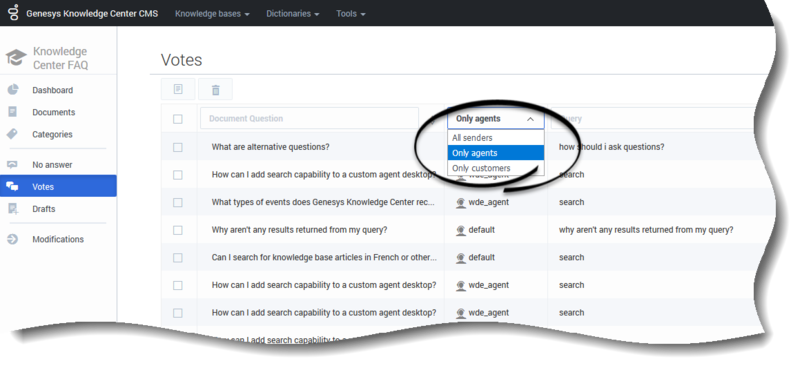Viewport: 800px width, 368px height.
Task: Check the 'What types of events' row checkbox
Action: [178, 202]
